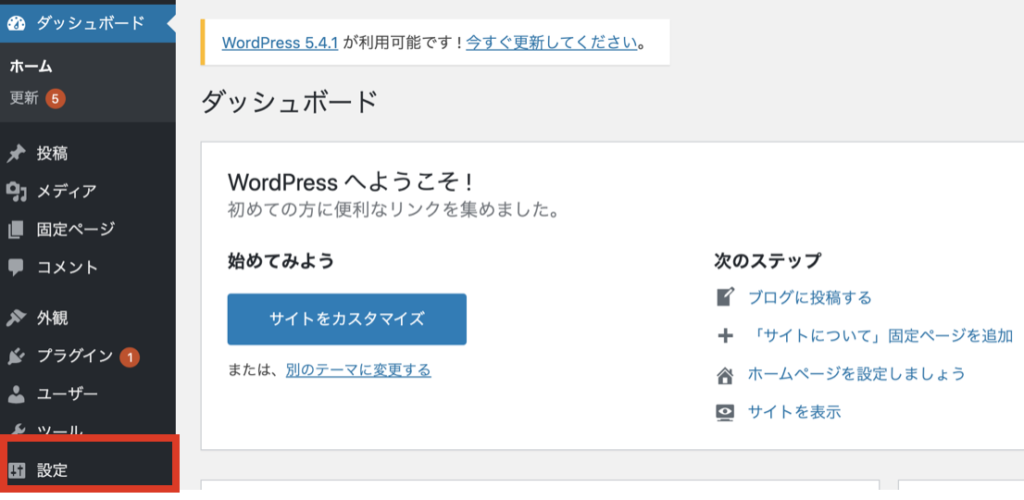
Task: Click the person icon beside ユーザー
Action: pyautogui.click(x=16, y=394)
